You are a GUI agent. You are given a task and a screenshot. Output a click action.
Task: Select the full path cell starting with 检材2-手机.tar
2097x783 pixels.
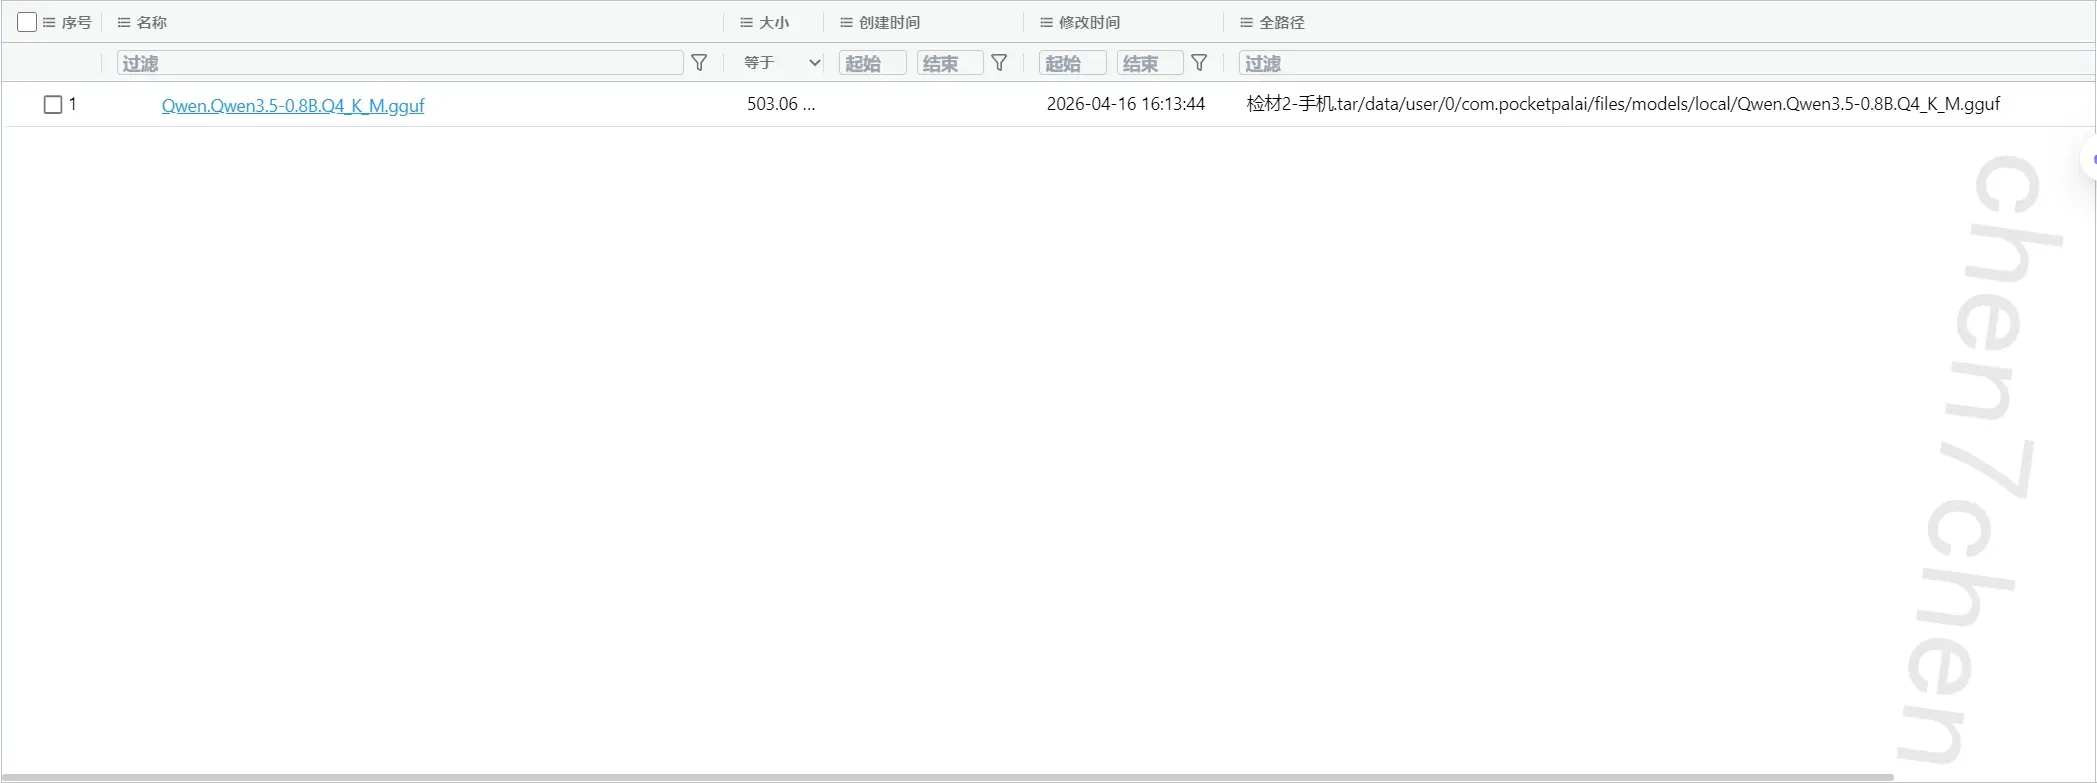tap(1623, 104)
